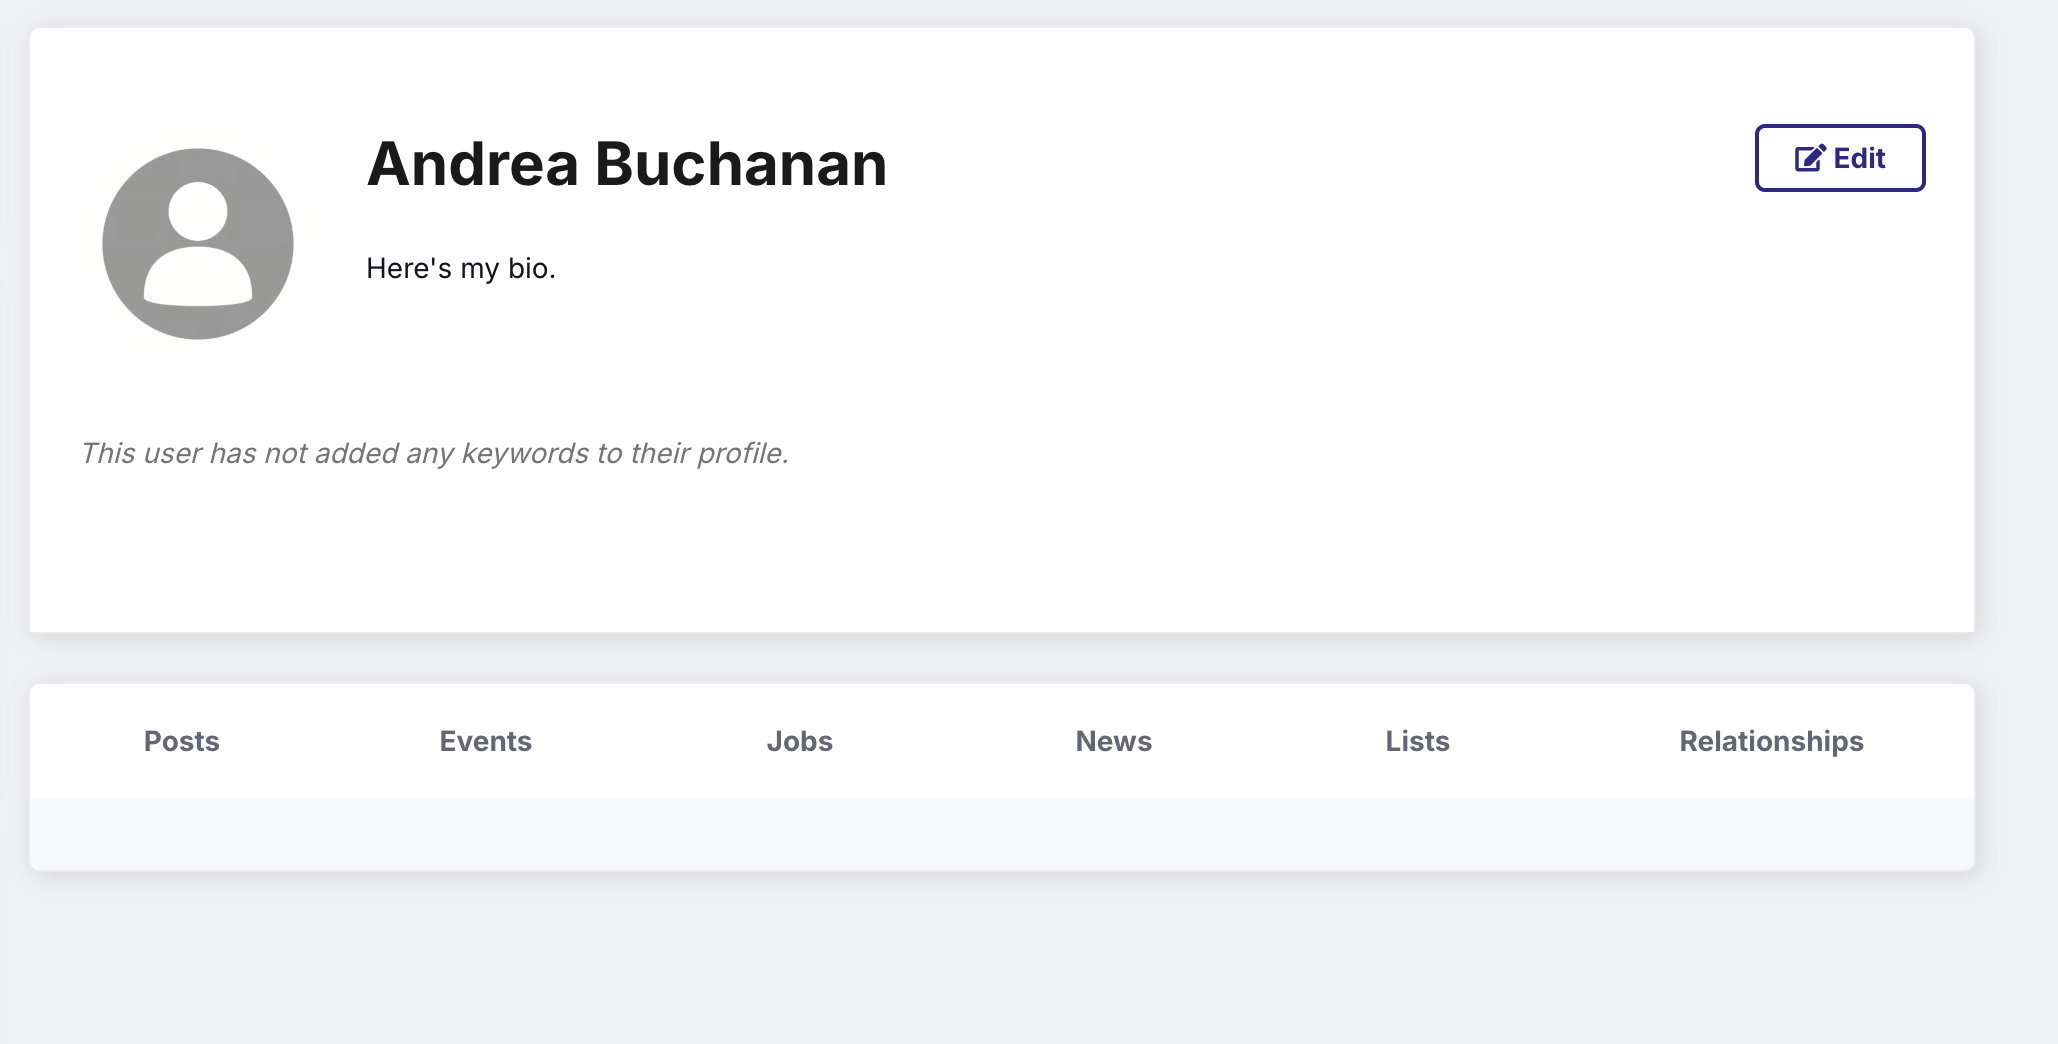Switch to the Events tab
The width and height of the screenshot is (2058, 1044).
pyautogui.click(x=486, y=741)
